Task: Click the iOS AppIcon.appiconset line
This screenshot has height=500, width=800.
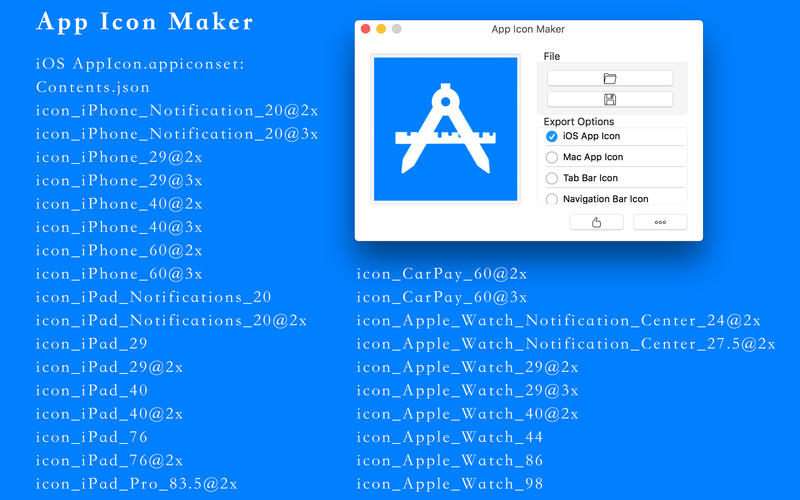Action: pos(140,64)
